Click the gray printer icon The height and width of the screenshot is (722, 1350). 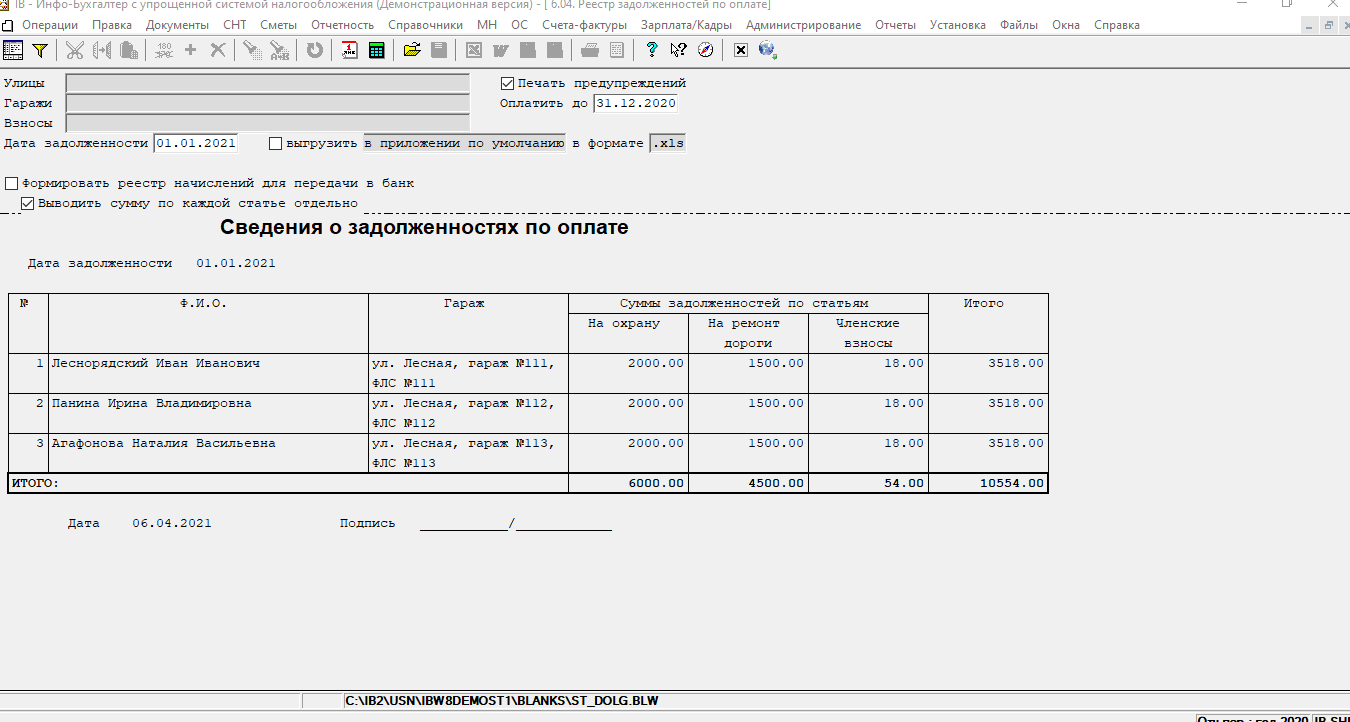click(x=590, y=49)
